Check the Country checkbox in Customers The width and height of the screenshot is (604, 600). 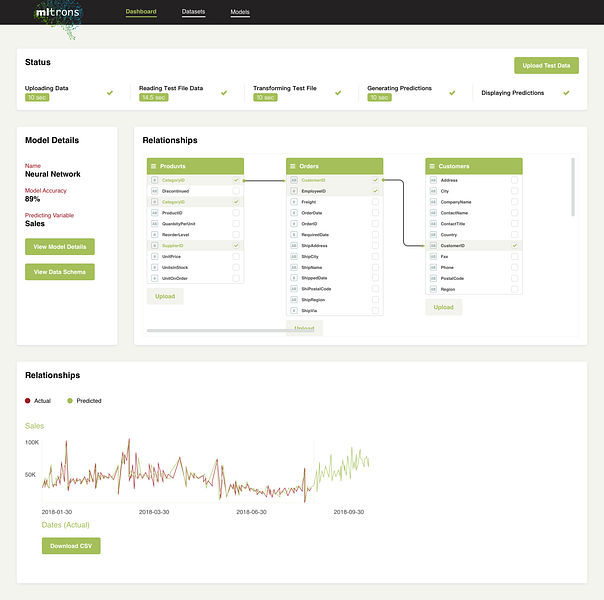515,235
